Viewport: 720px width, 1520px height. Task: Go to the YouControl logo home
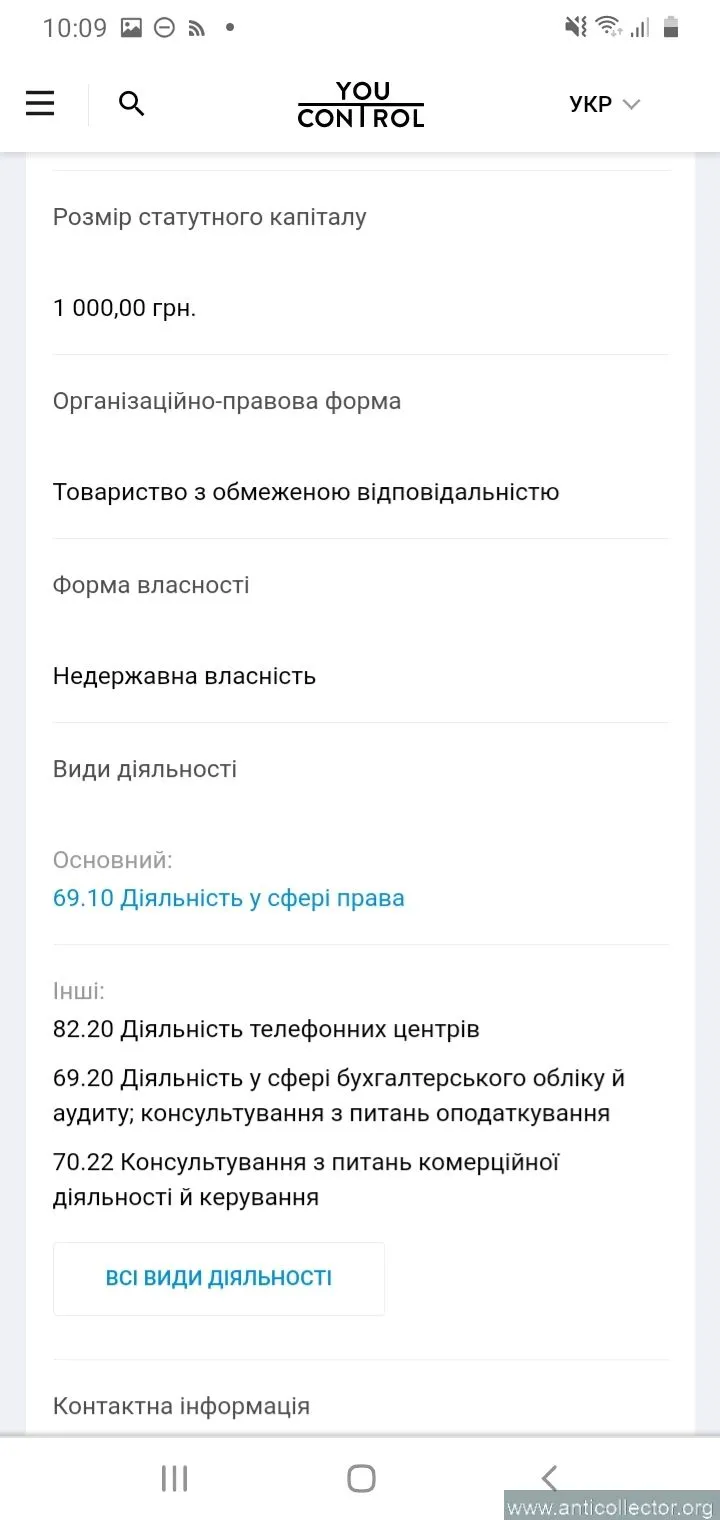pos(361,105)
